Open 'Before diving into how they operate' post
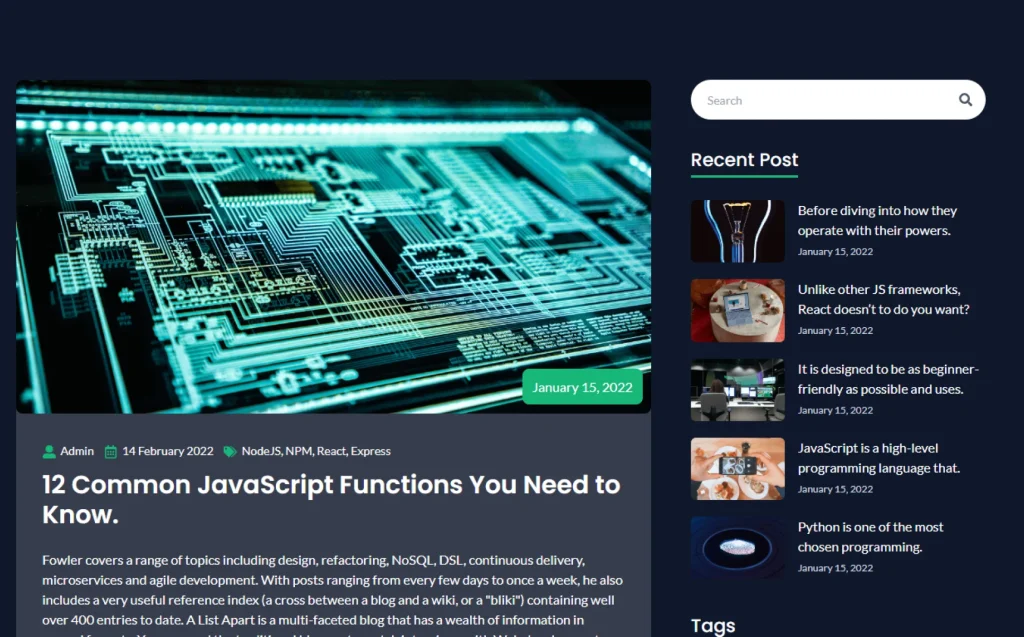 point(877,220)
